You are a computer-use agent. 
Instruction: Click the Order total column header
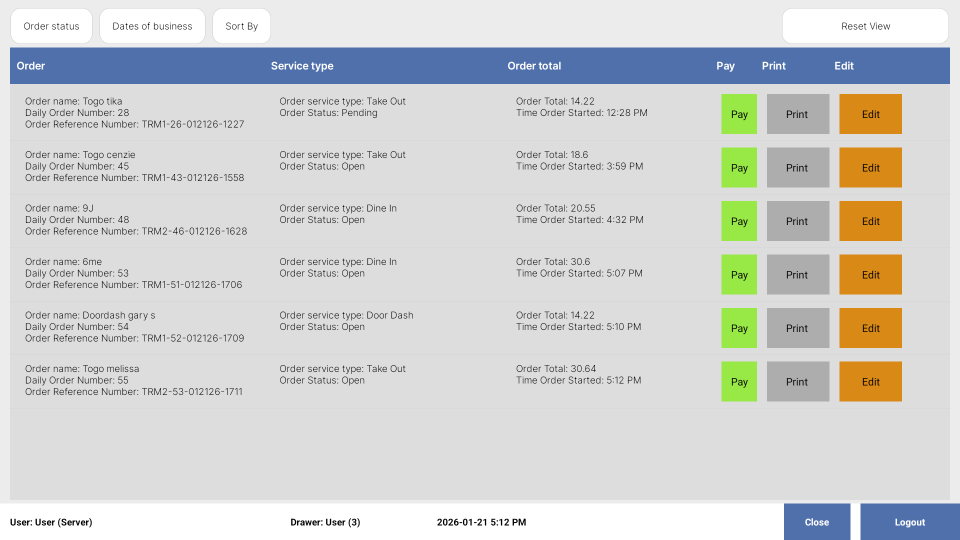coord(534,66)
